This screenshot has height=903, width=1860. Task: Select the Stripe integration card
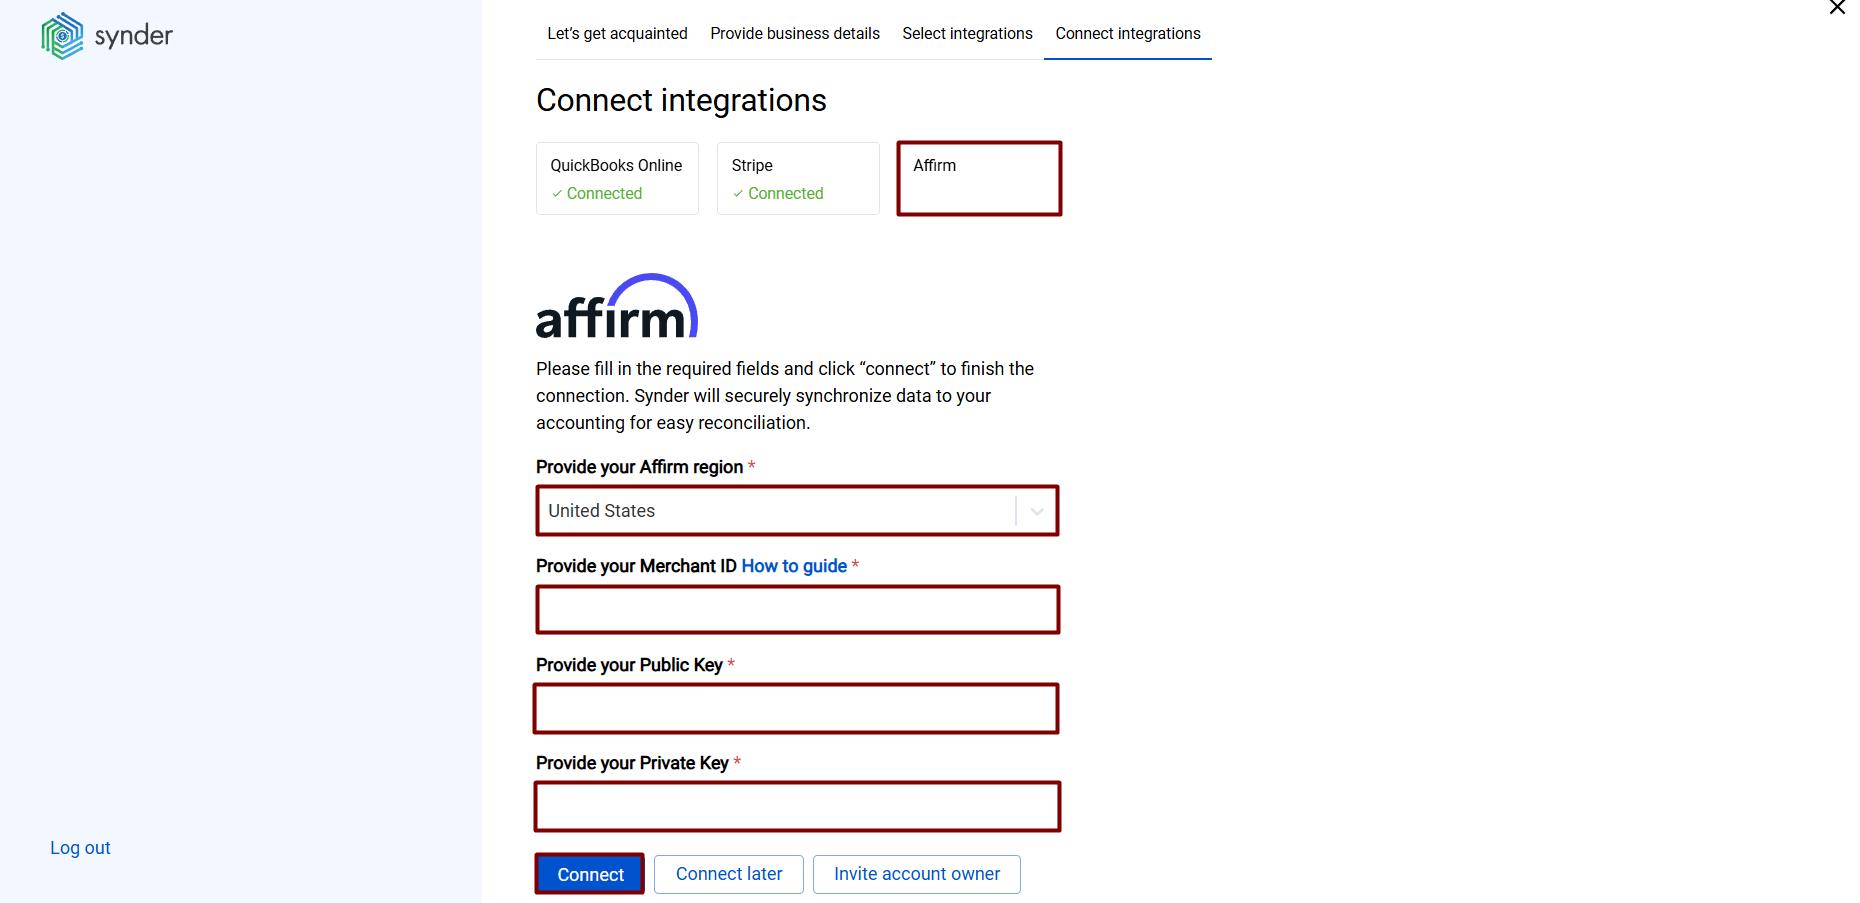797,178
